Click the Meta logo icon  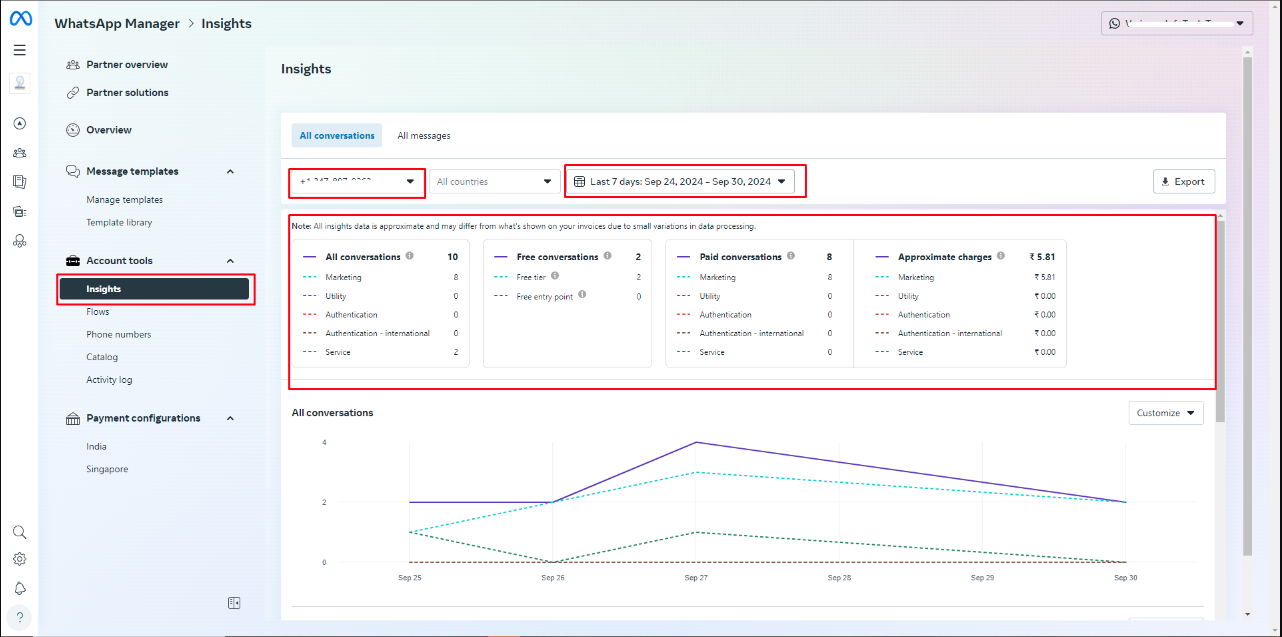[20, 19]
